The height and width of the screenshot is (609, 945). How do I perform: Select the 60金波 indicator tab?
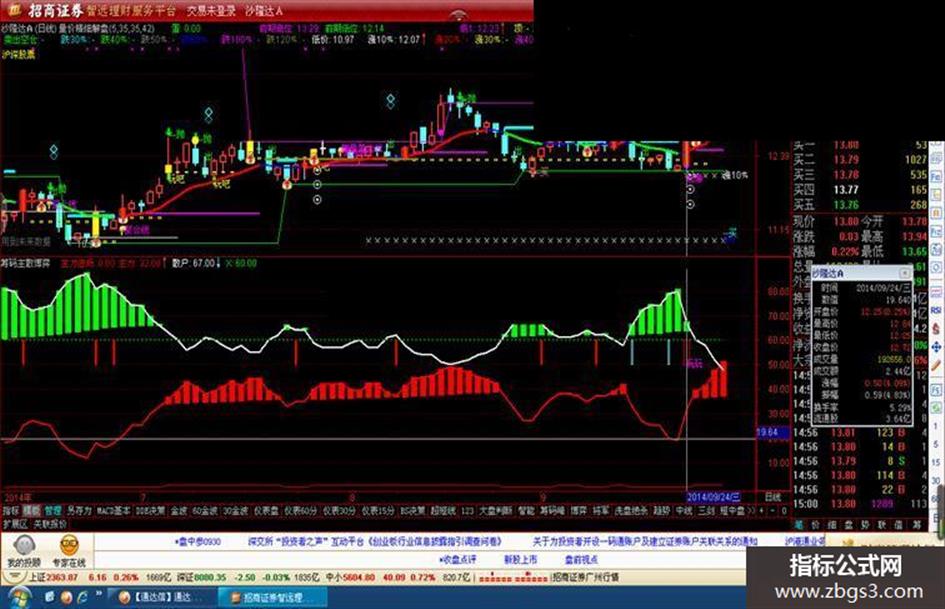(205, 511)
